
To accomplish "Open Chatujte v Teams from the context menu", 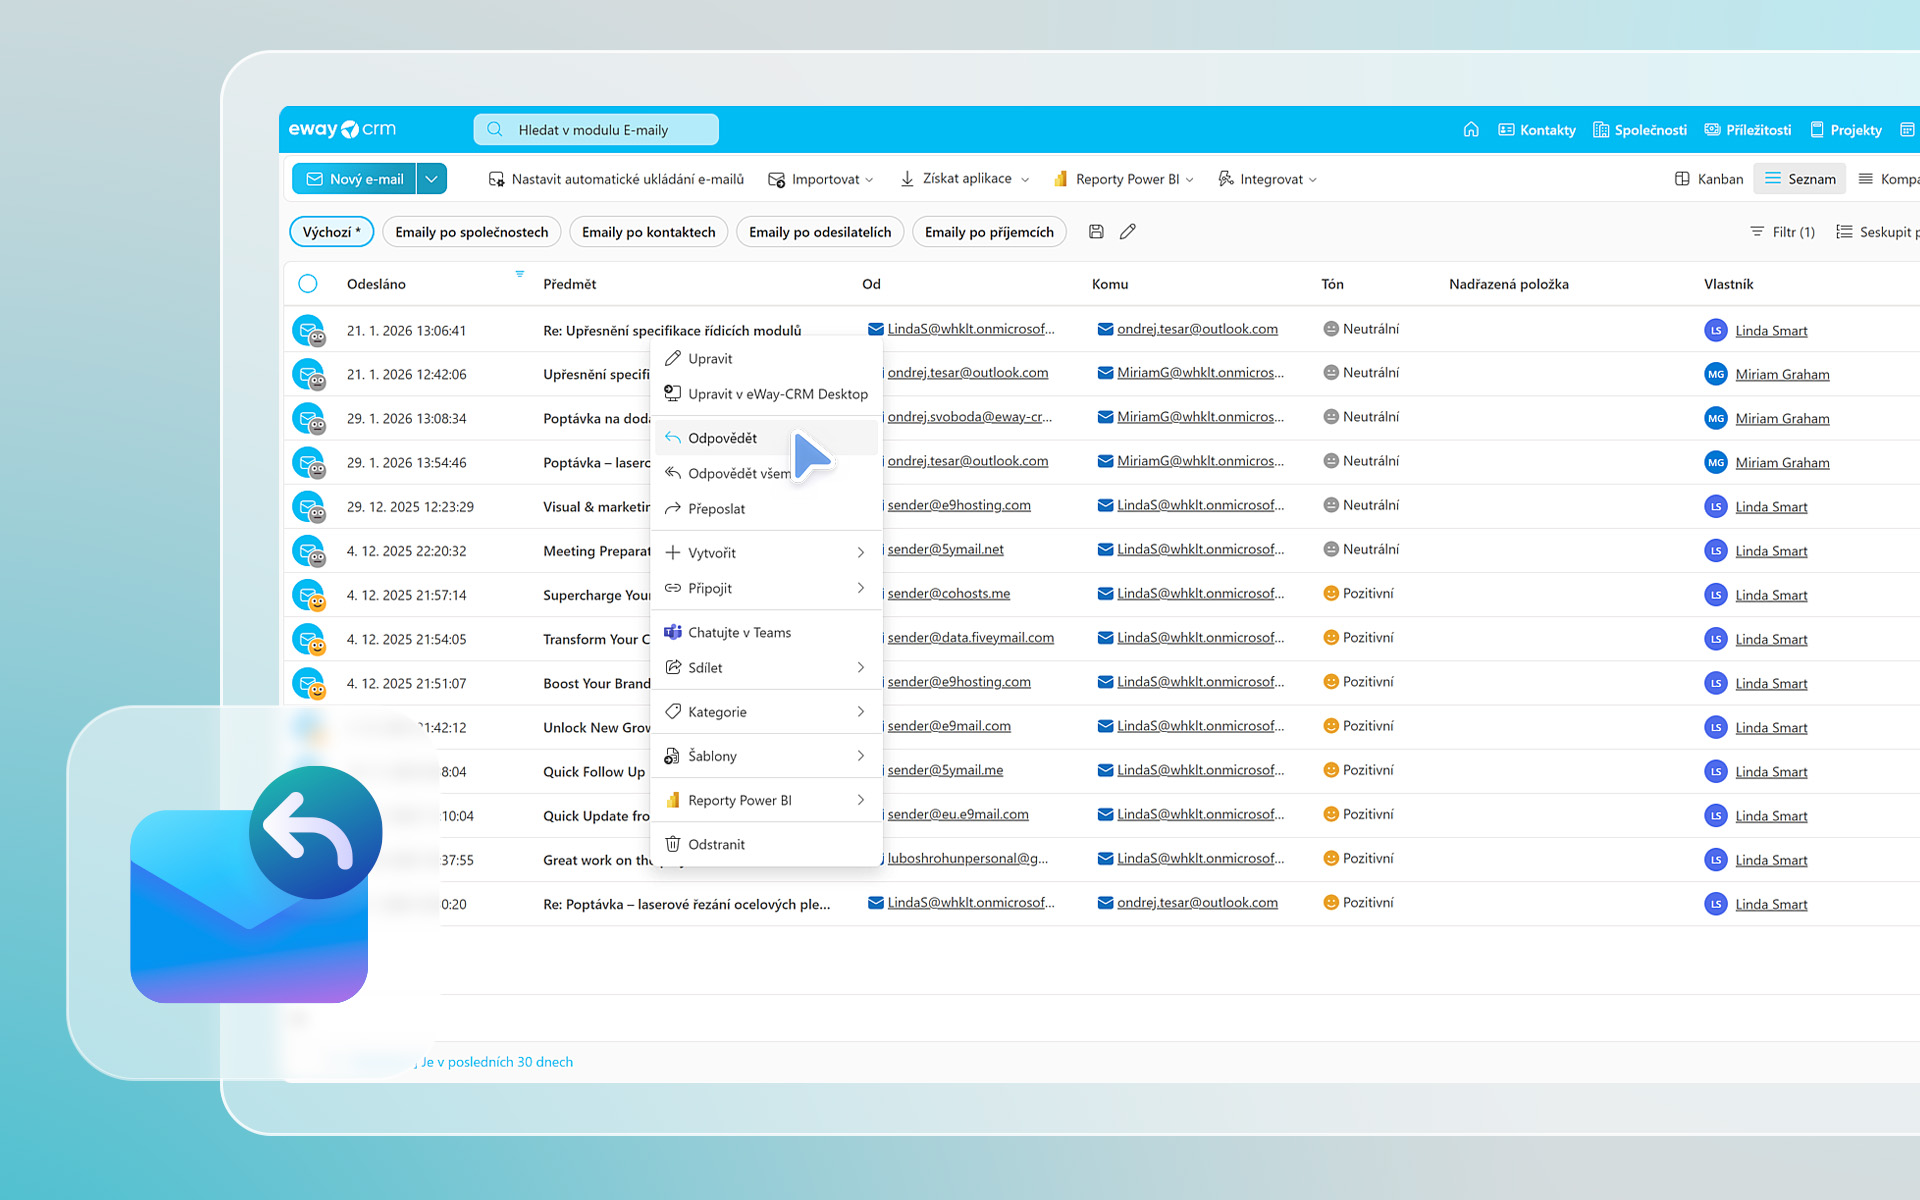I will [x=739, y=632].
